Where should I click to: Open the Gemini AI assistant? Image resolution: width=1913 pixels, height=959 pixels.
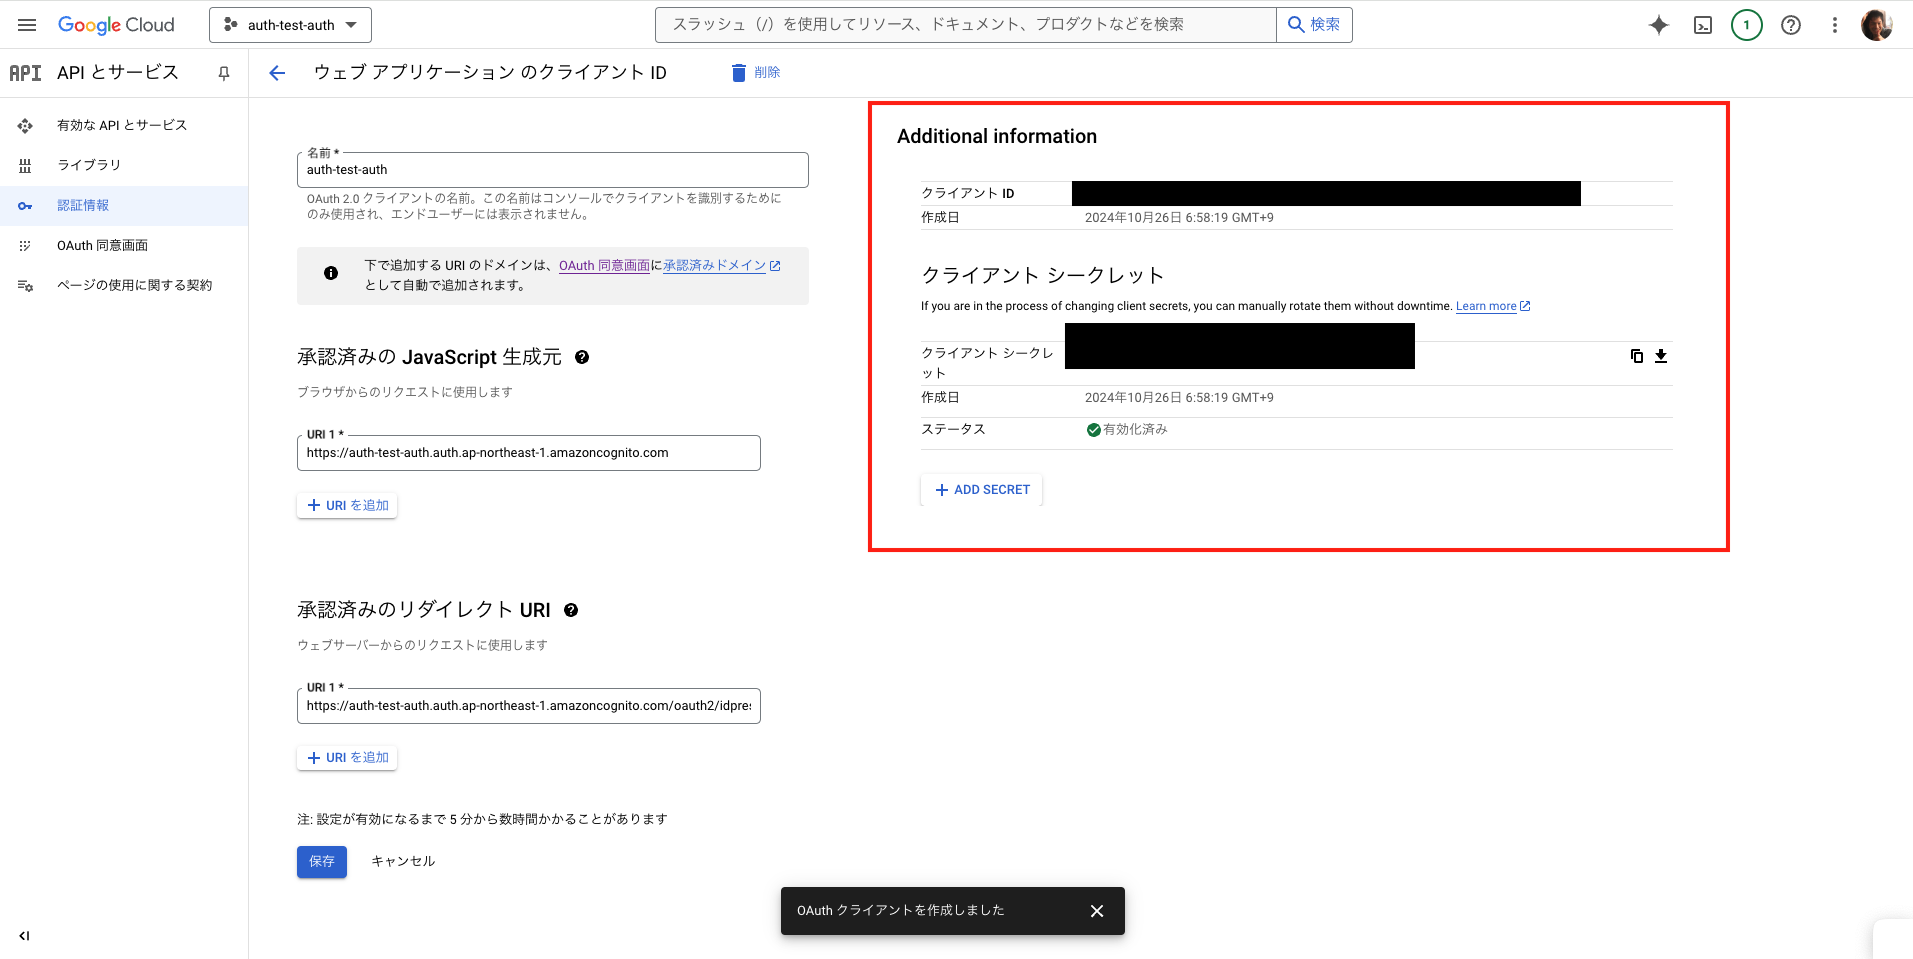click(x=1658, y=24)
